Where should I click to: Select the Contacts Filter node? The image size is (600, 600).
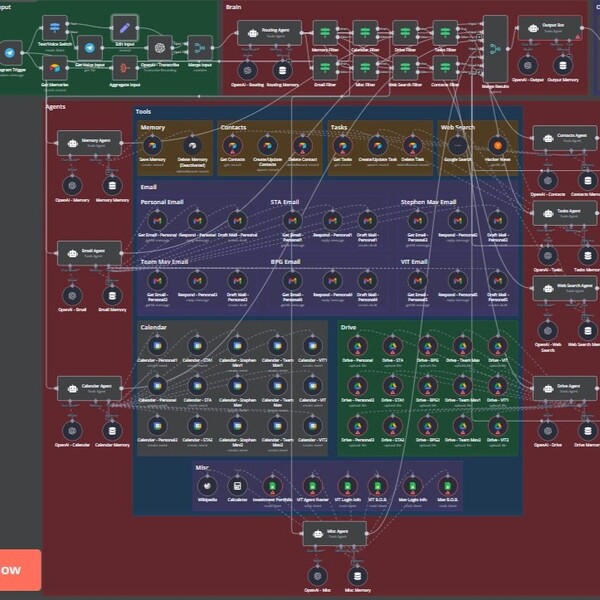[x=445, y=68]
